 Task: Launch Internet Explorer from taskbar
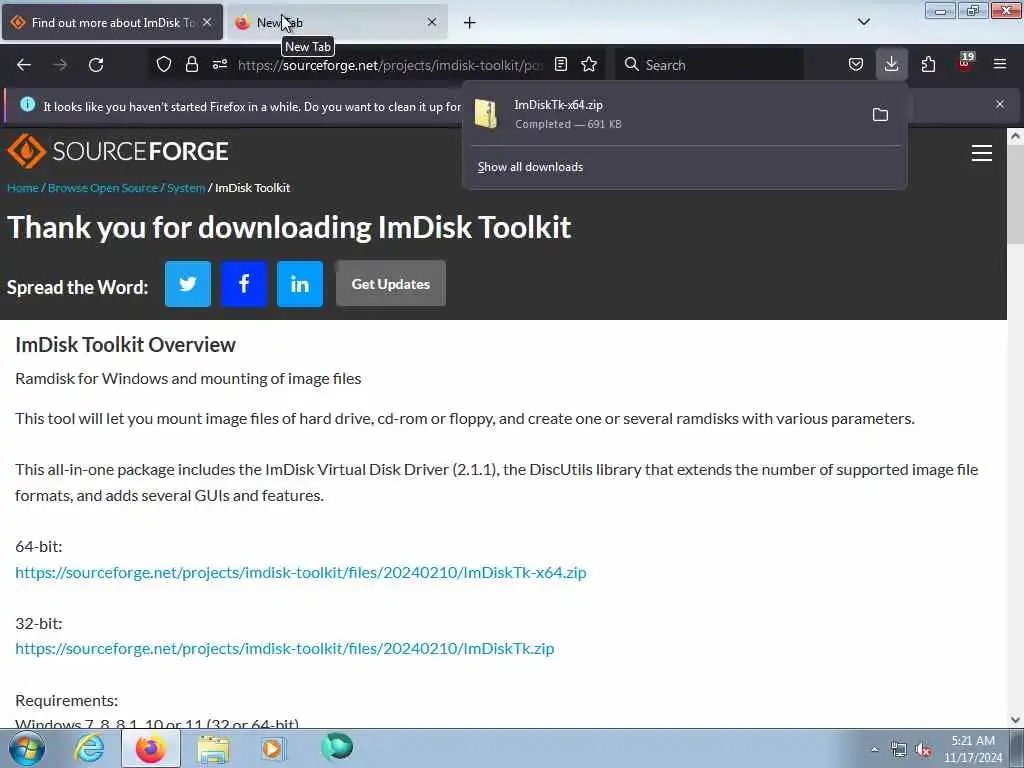[89, 748]
